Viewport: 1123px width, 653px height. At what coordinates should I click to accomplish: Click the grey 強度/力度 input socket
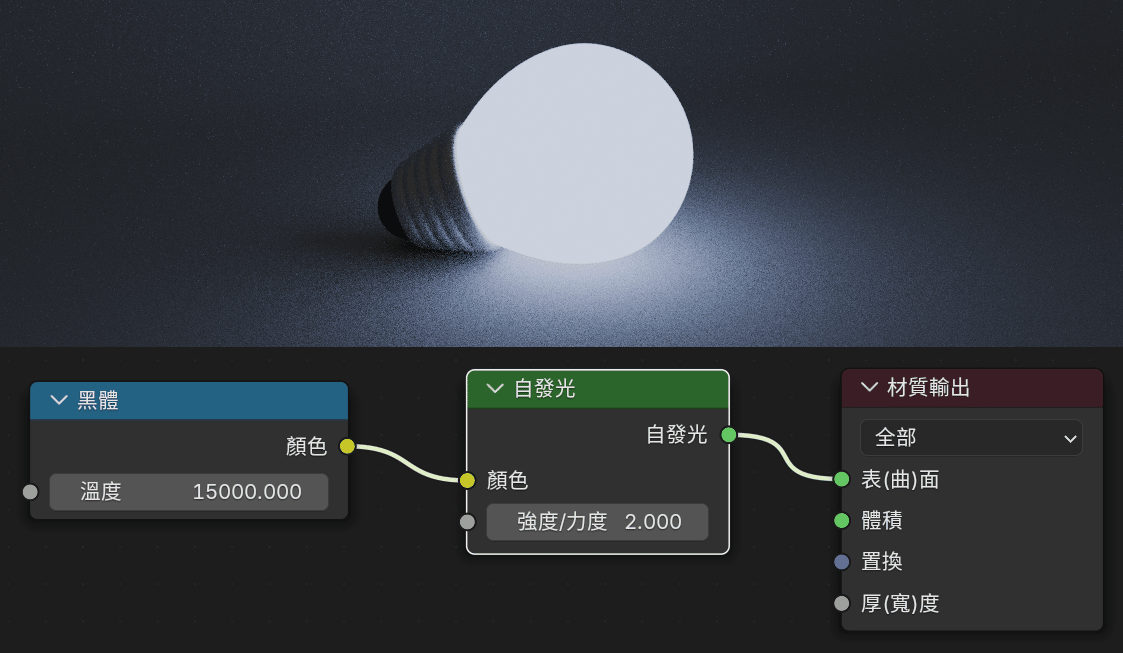click(467, 522)
